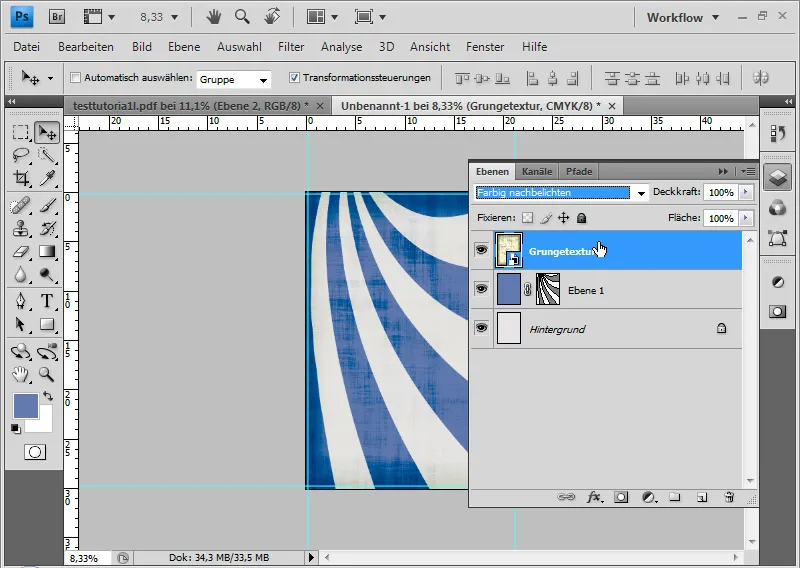Select the Eyedropper tool
The height and width of the screenshot is (568, 800).
[x=47, y=178]
